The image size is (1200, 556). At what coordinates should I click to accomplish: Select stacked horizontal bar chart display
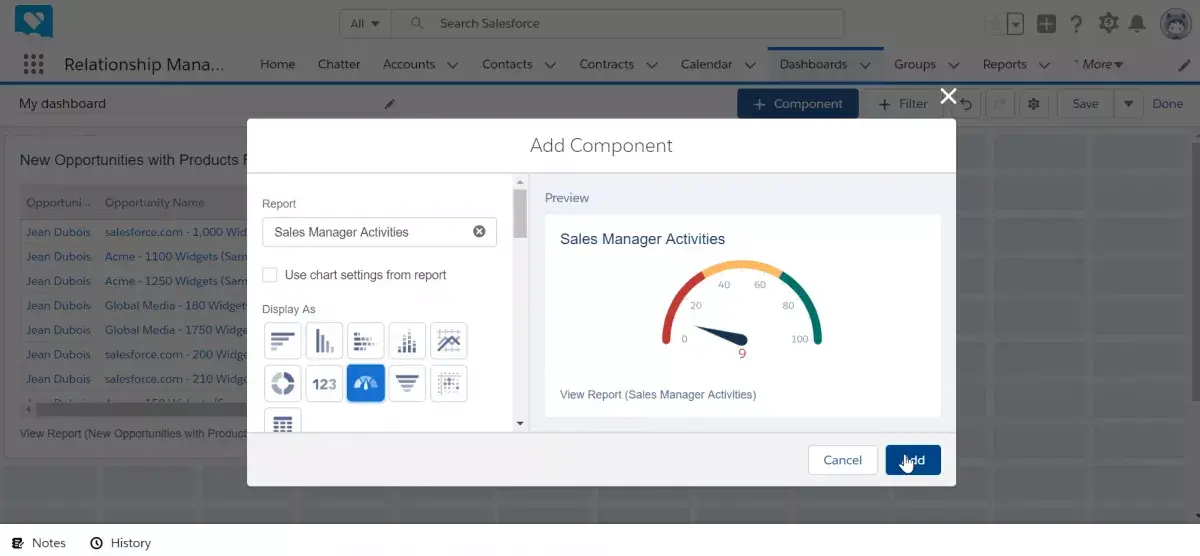click(365, 341)
